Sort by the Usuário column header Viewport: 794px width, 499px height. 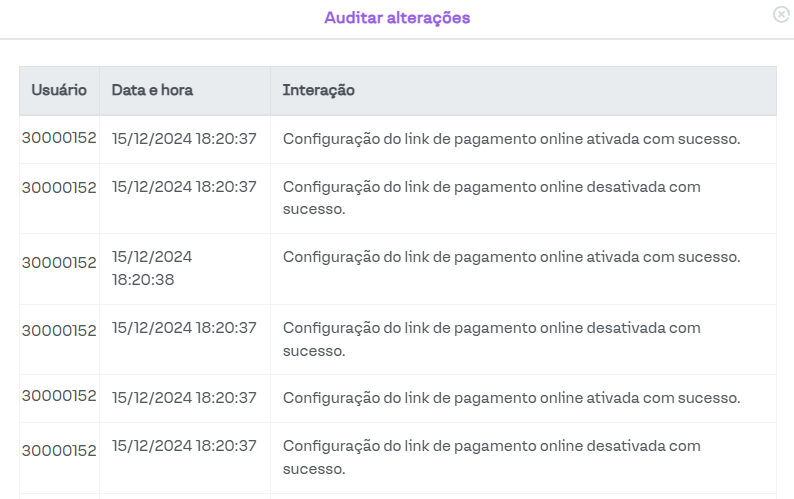coord(59,90)
